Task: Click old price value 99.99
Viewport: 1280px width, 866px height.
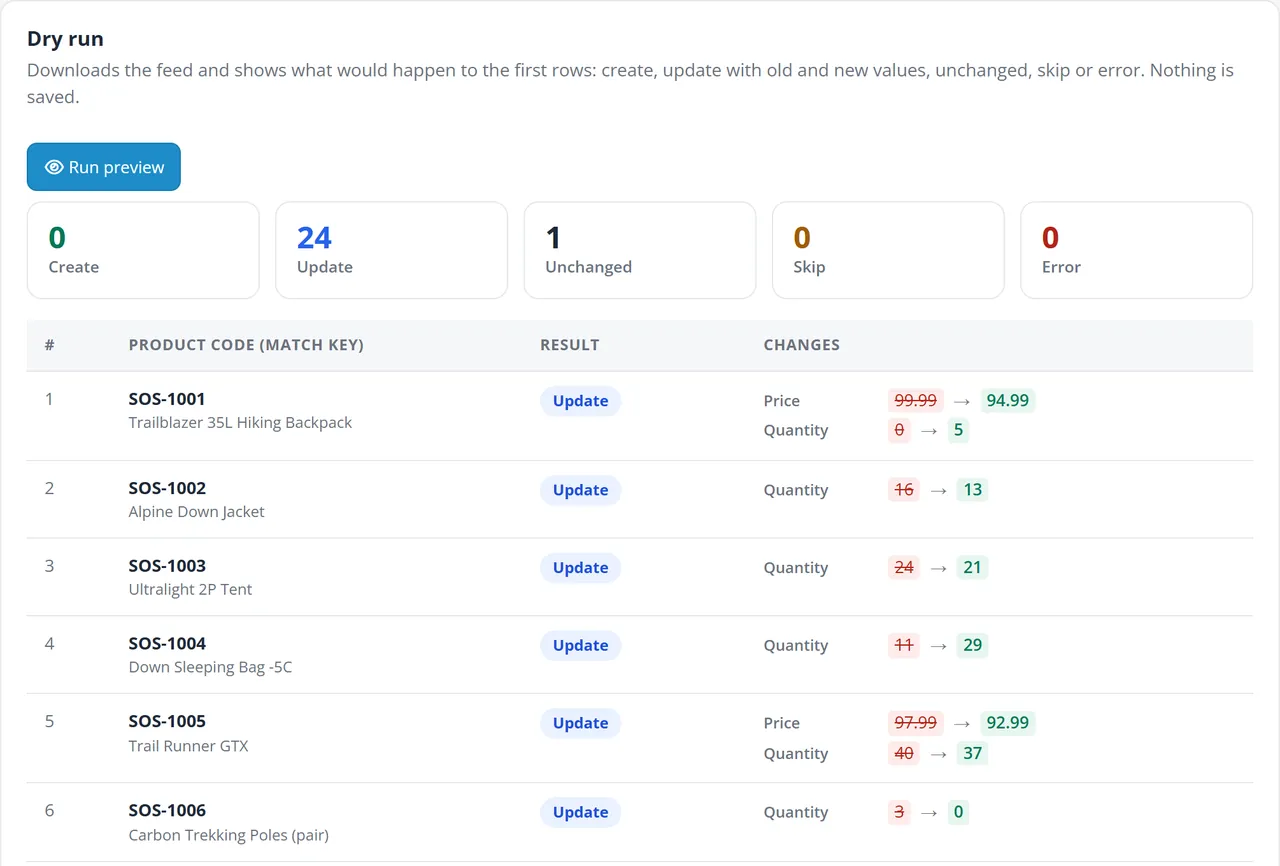Action: (916, 401)
